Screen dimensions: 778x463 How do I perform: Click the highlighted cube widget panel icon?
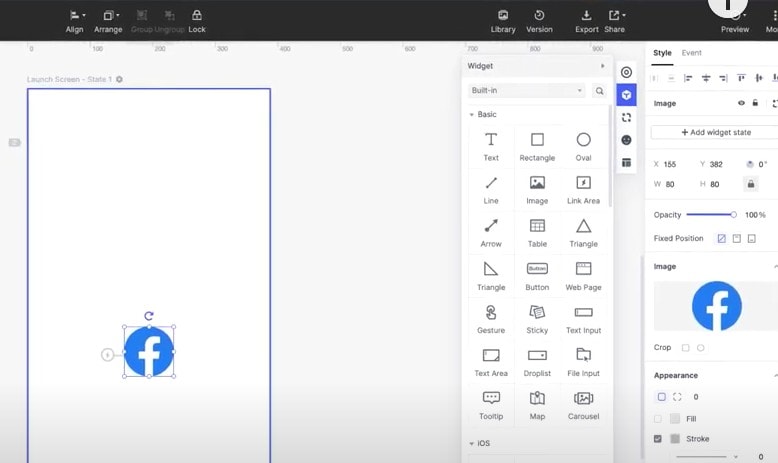pyautogui.click(x=626, y=95)
